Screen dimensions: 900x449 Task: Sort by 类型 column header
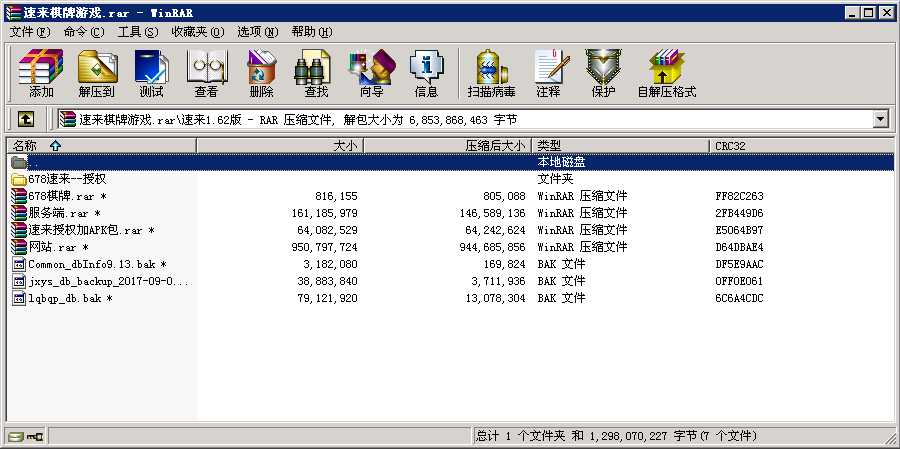click(620, 146)
